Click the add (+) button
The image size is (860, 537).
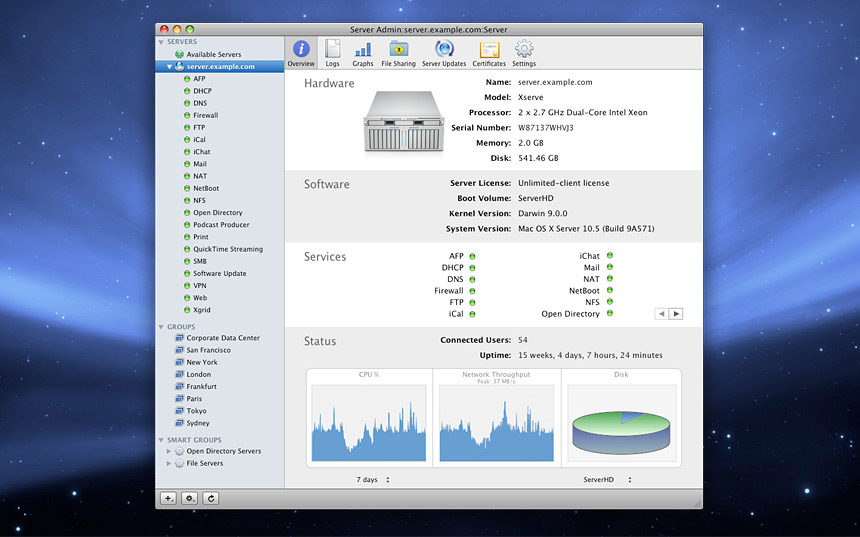coord(168,498)
